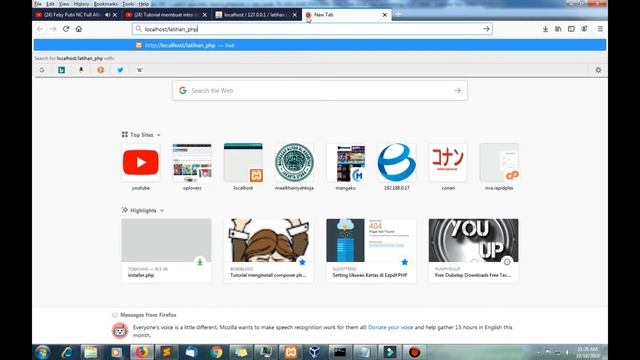Viewport: 640px width, 360px height.
Task: Click the arrow in the Search the Web box
Action: click(457, 91)
